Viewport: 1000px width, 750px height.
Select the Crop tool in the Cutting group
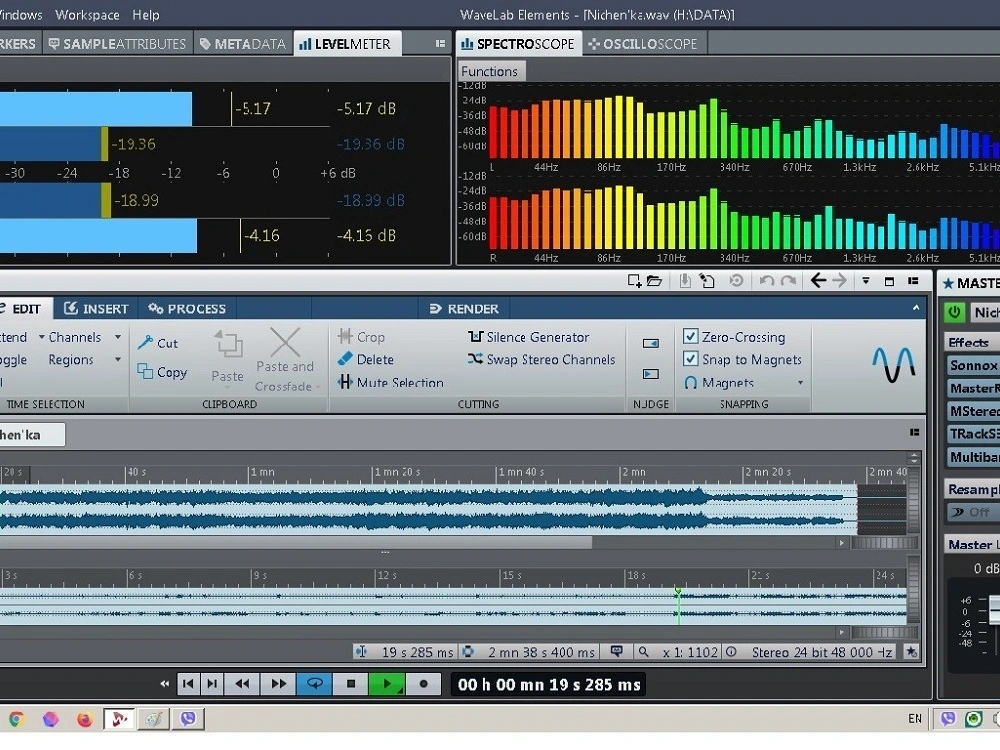click(x=363, y=336)
